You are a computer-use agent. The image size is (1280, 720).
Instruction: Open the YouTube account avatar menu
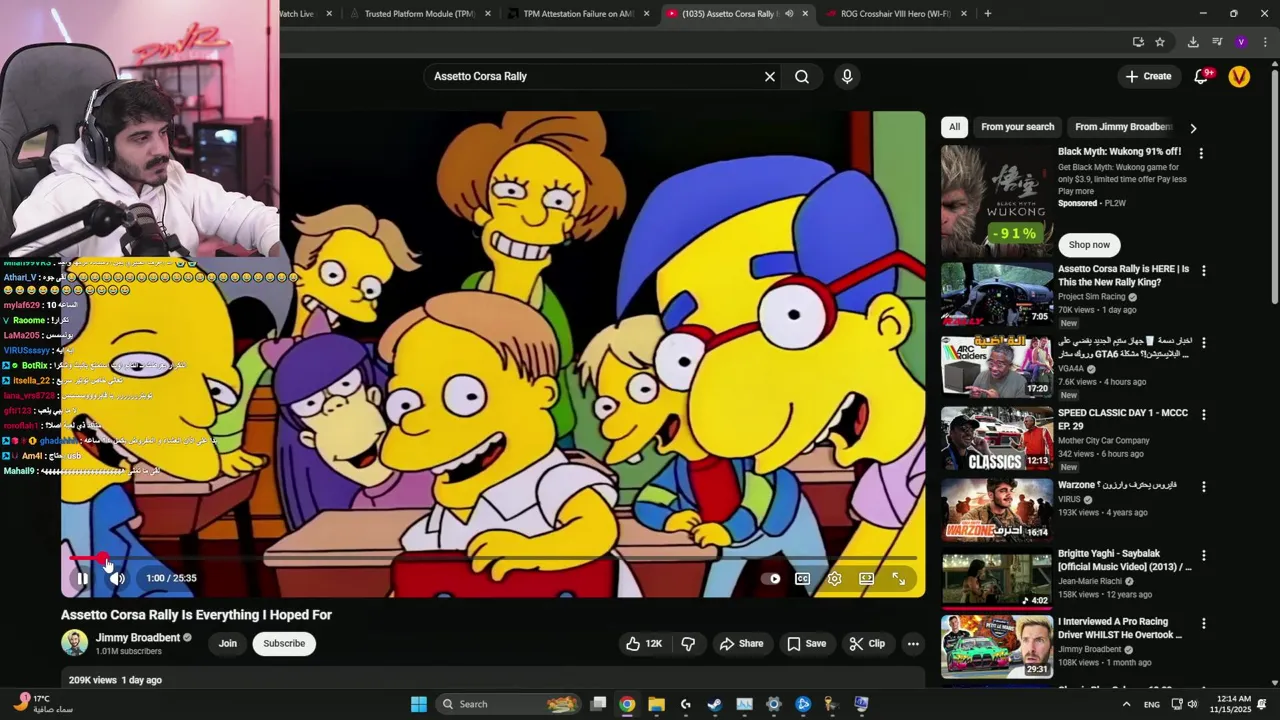click(1239, 76)
